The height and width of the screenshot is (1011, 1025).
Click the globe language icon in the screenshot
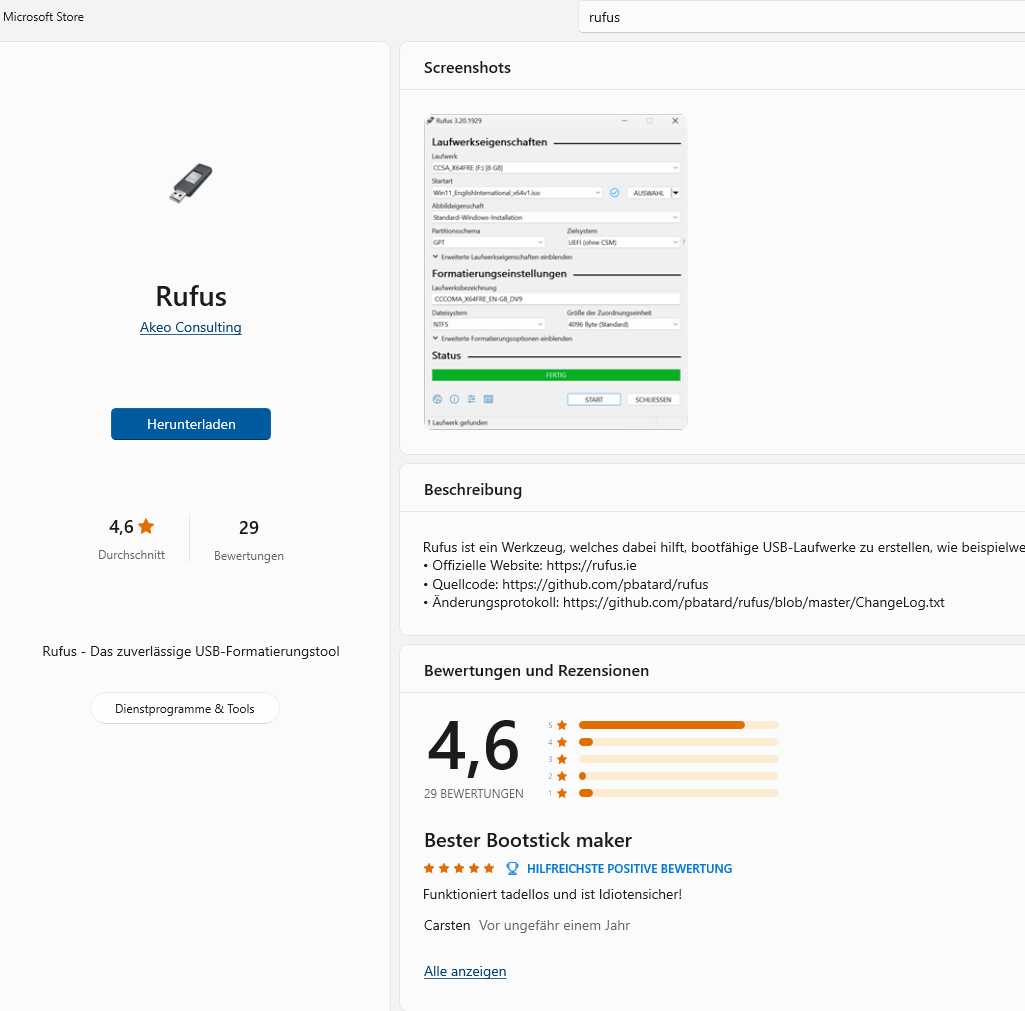pos(437,399)
